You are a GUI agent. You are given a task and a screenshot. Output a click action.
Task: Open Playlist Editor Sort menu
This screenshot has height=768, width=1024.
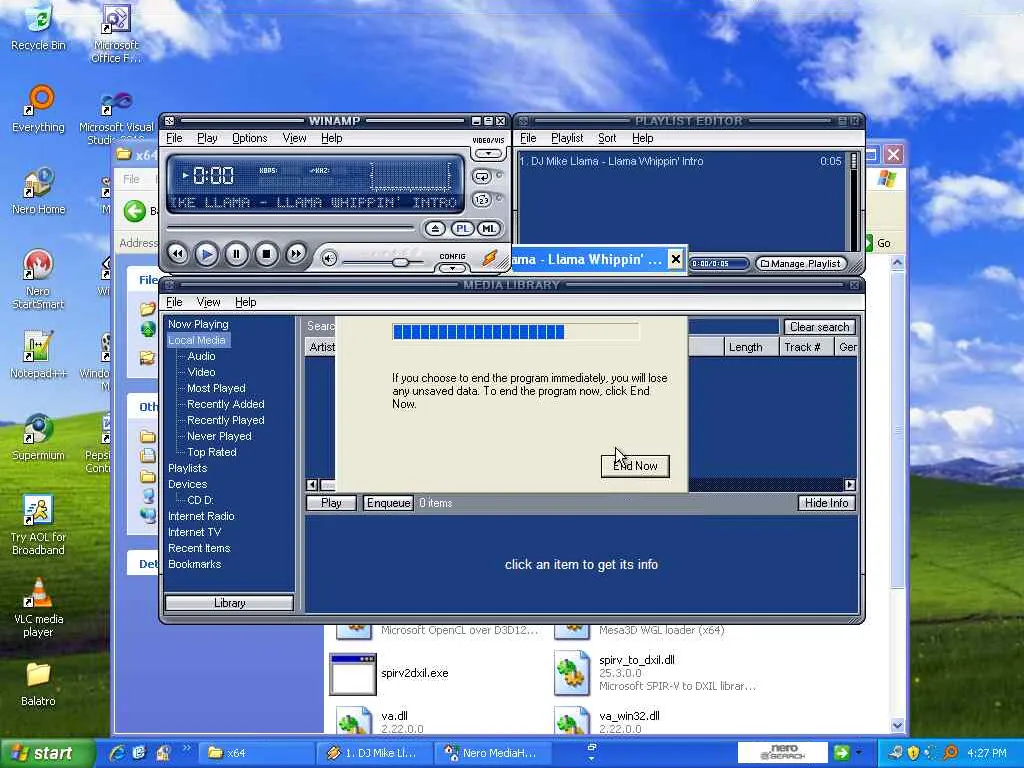pyautogui.click(x=607, y=138)
